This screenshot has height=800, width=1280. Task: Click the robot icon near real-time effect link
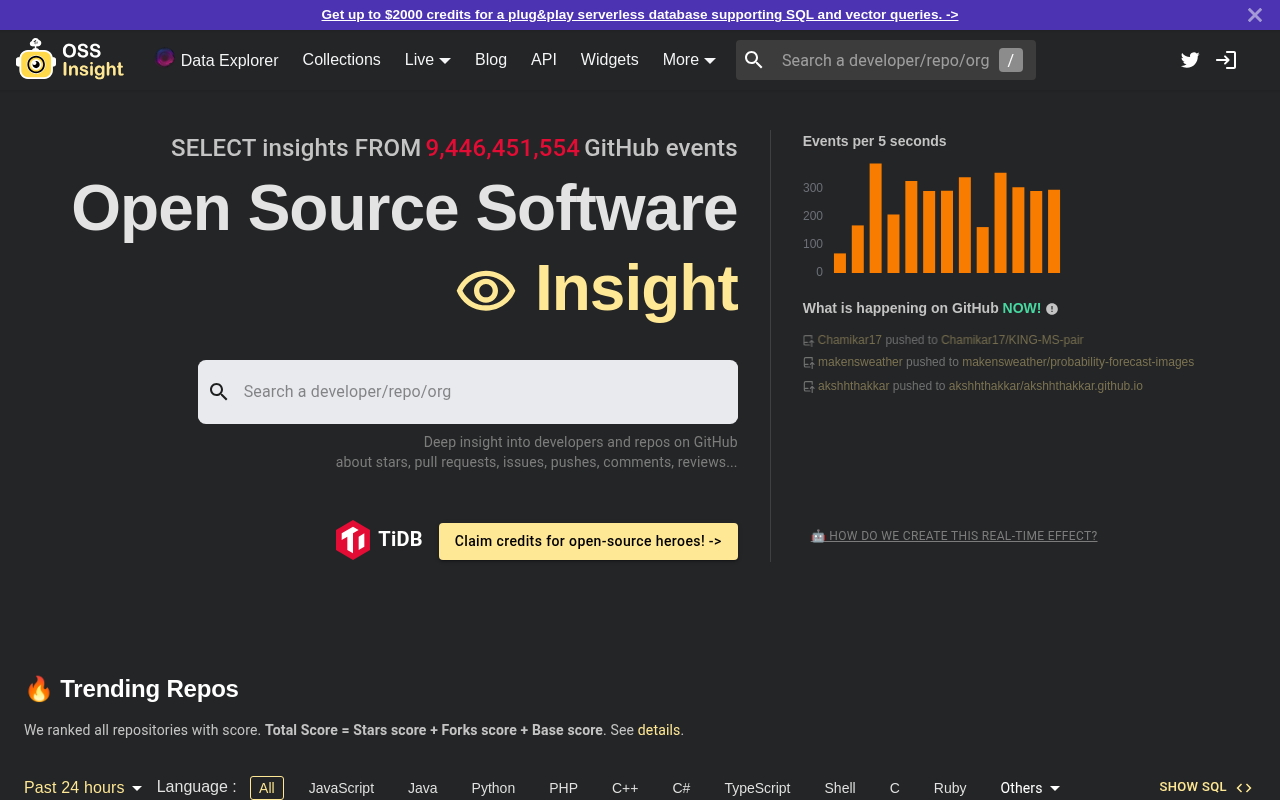[x=819, y=536]
